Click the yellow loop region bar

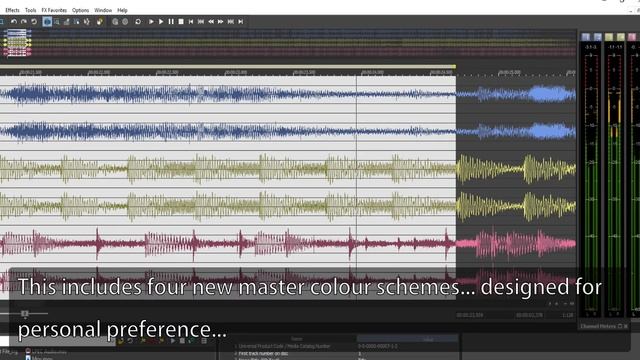click(228, 67)
